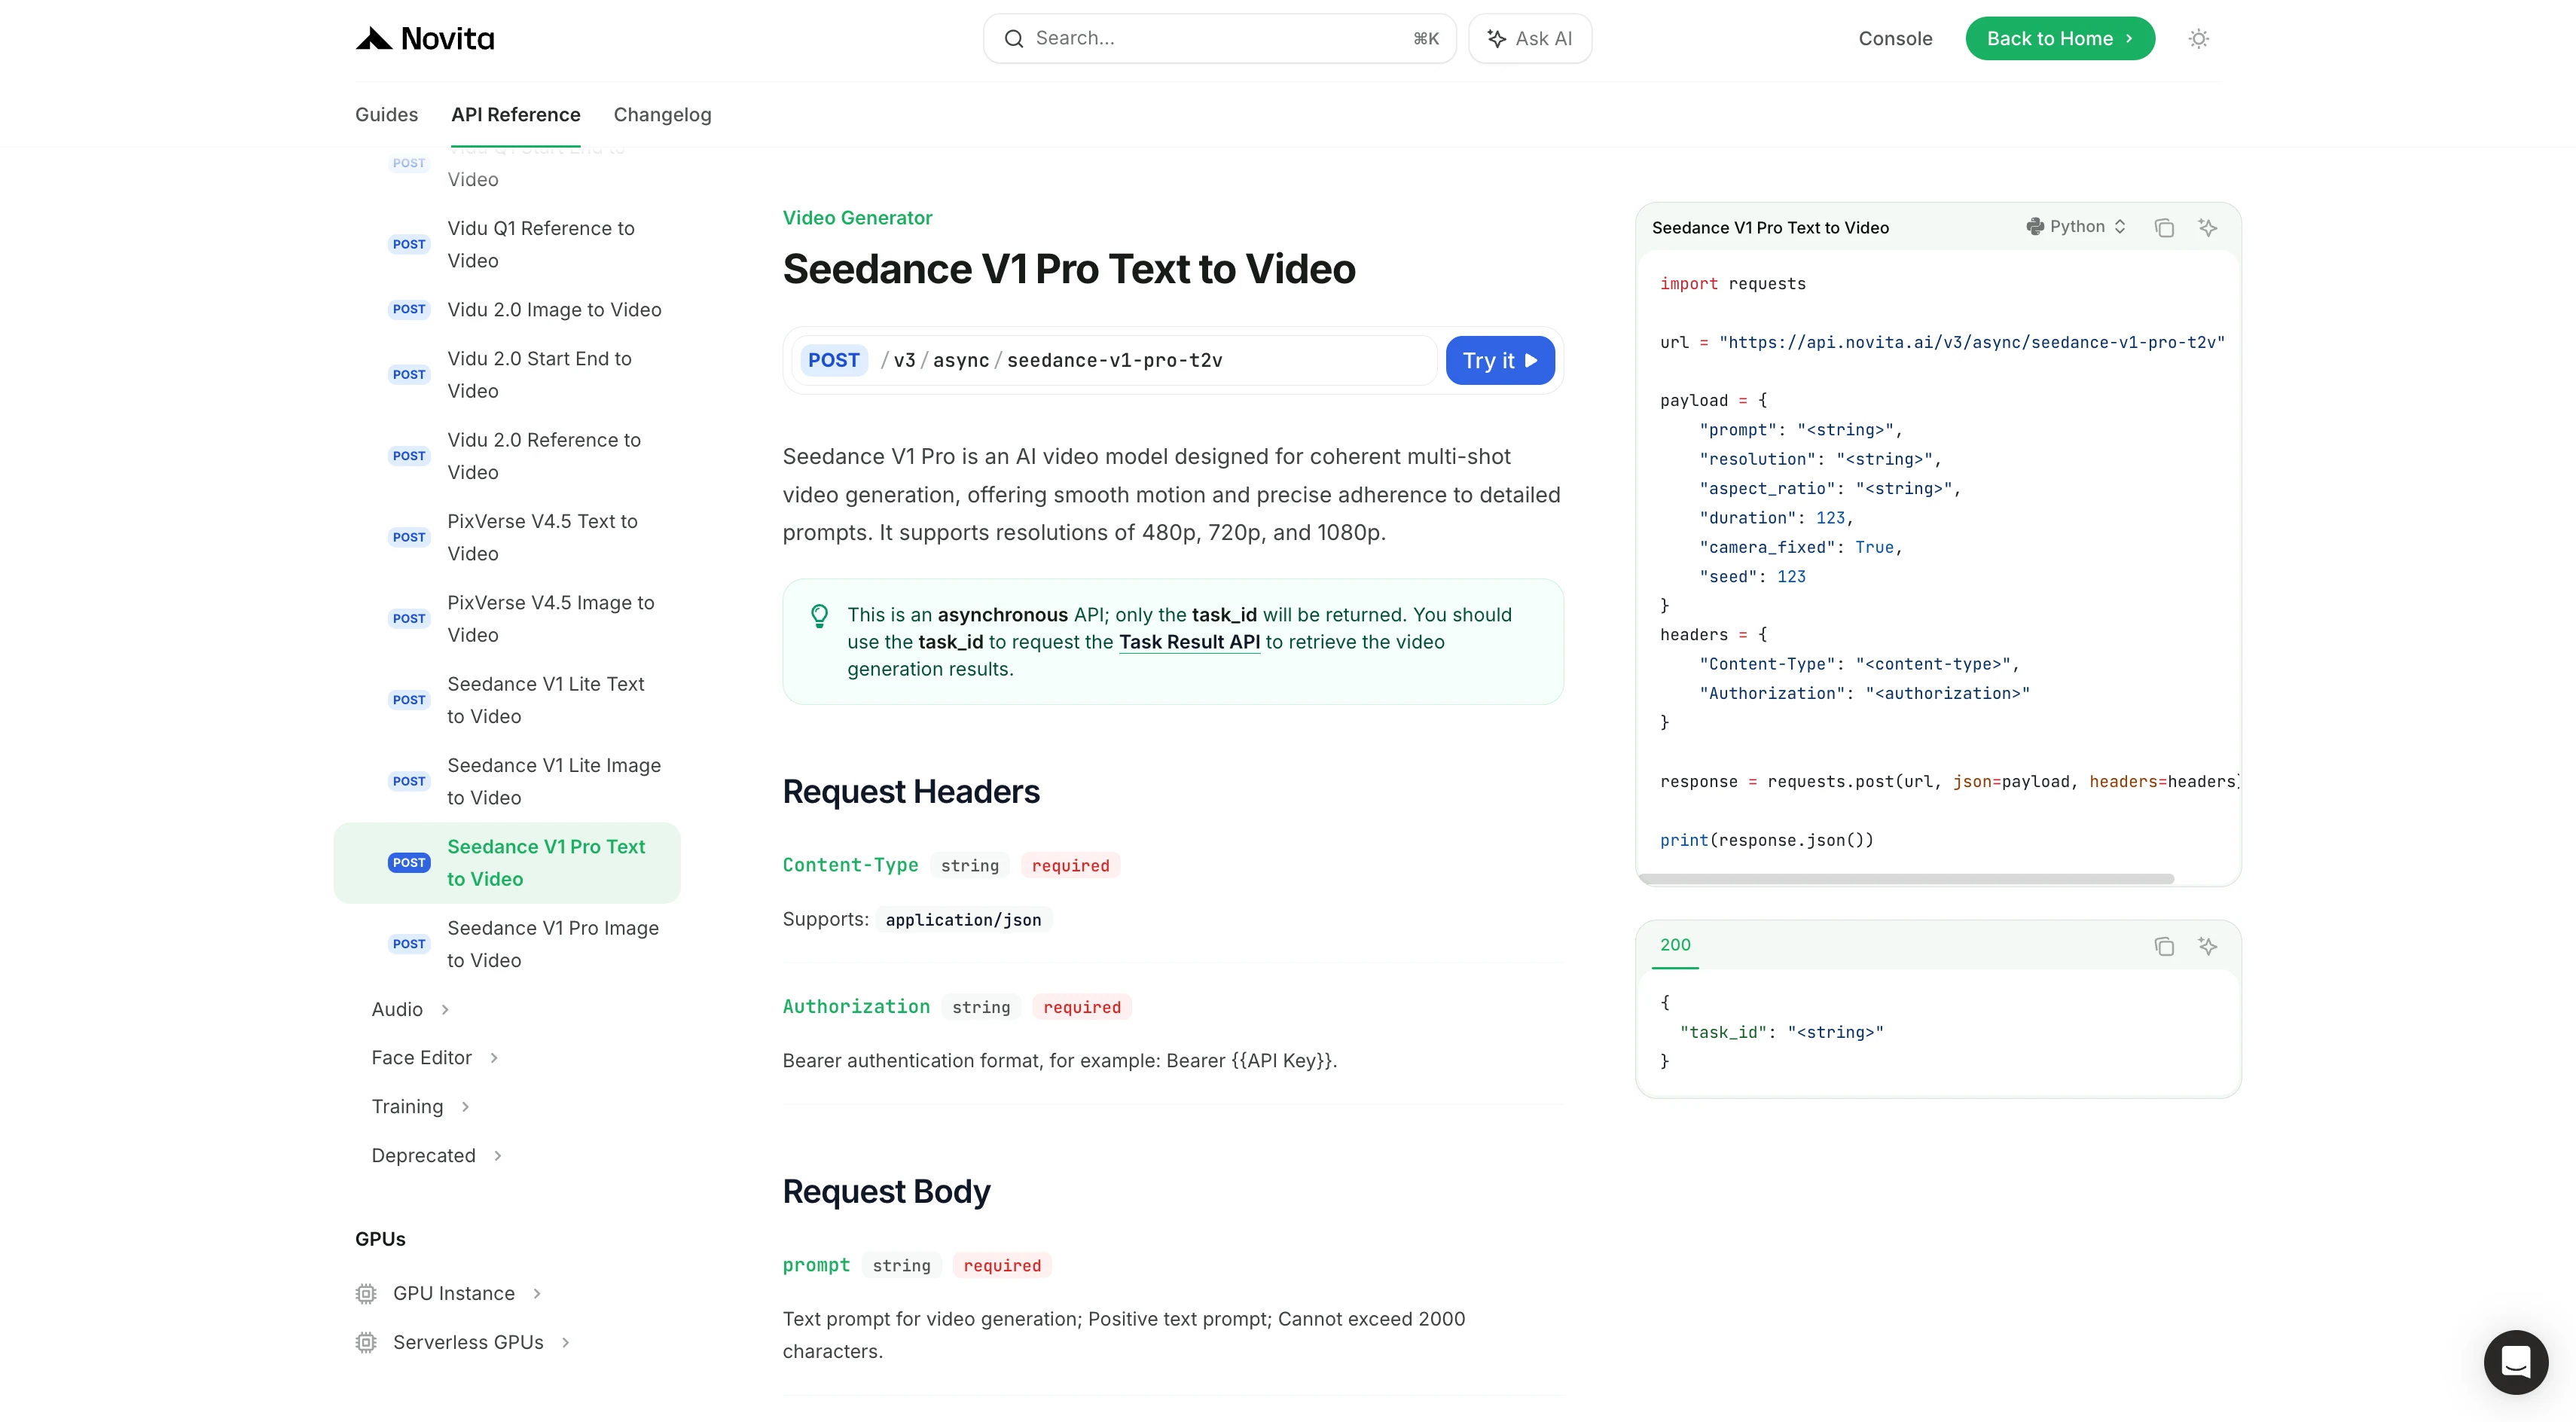
Task: Select the 200 response tab
Action: point(1675,946)
